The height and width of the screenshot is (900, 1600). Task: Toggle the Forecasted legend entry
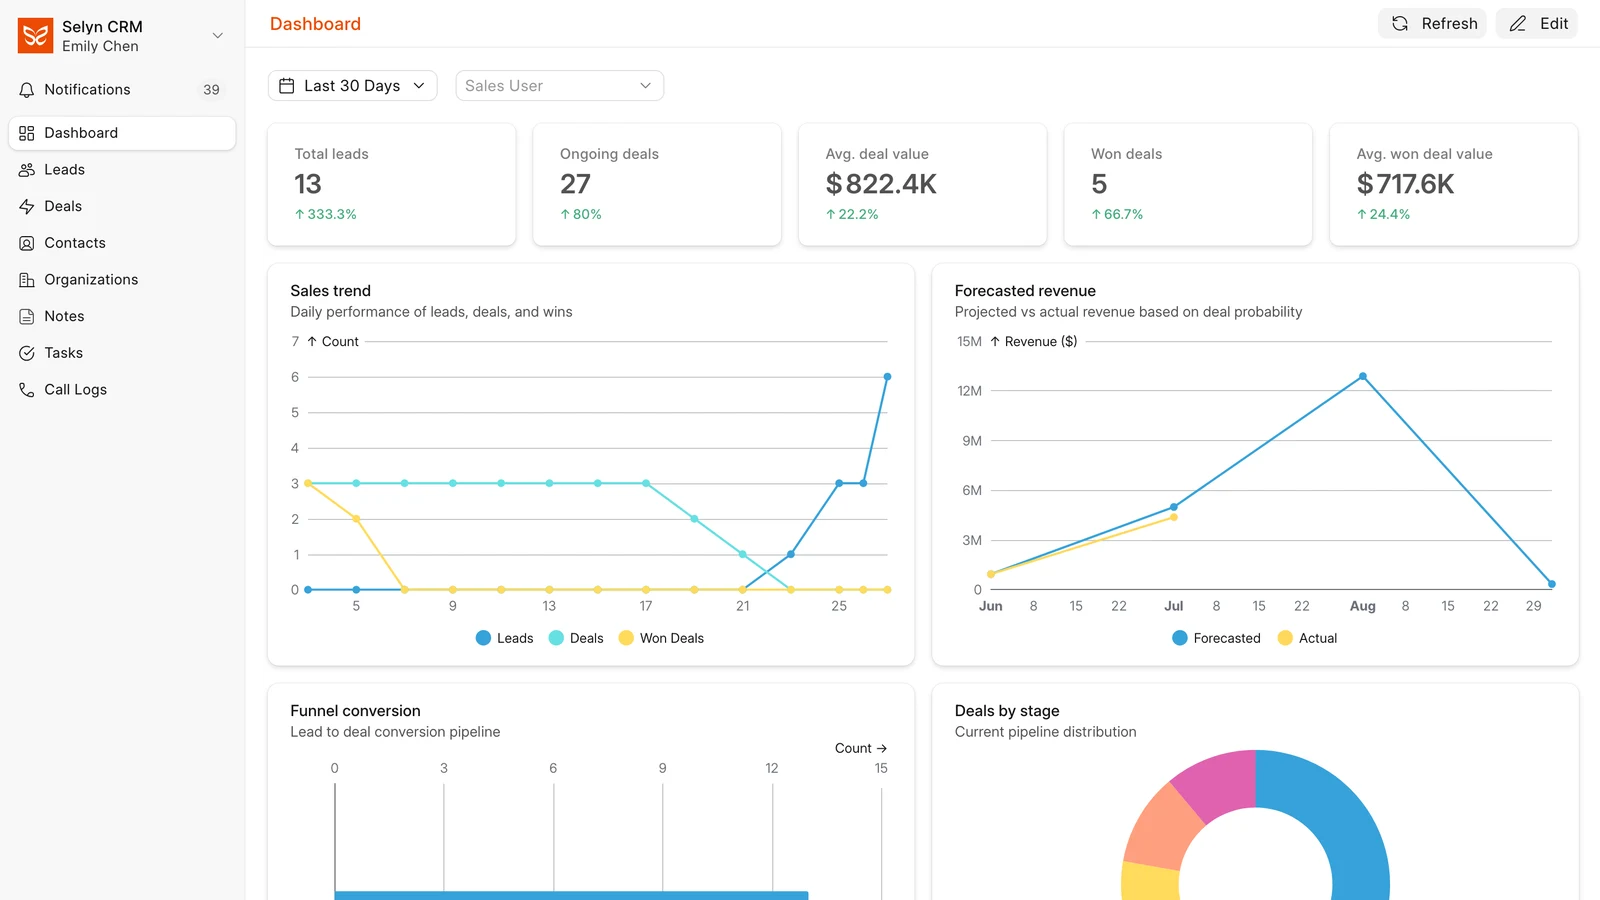[x=1216, y=638]
